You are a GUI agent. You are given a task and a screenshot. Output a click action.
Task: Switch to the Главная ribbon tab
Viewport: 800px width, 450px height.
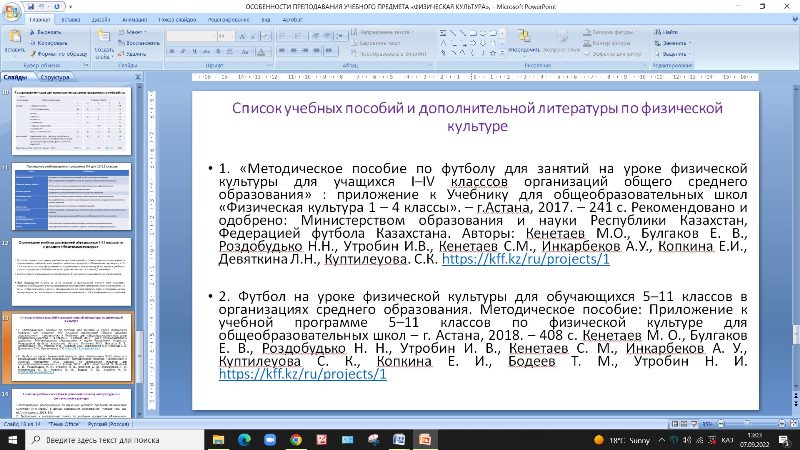click(39, 19)
